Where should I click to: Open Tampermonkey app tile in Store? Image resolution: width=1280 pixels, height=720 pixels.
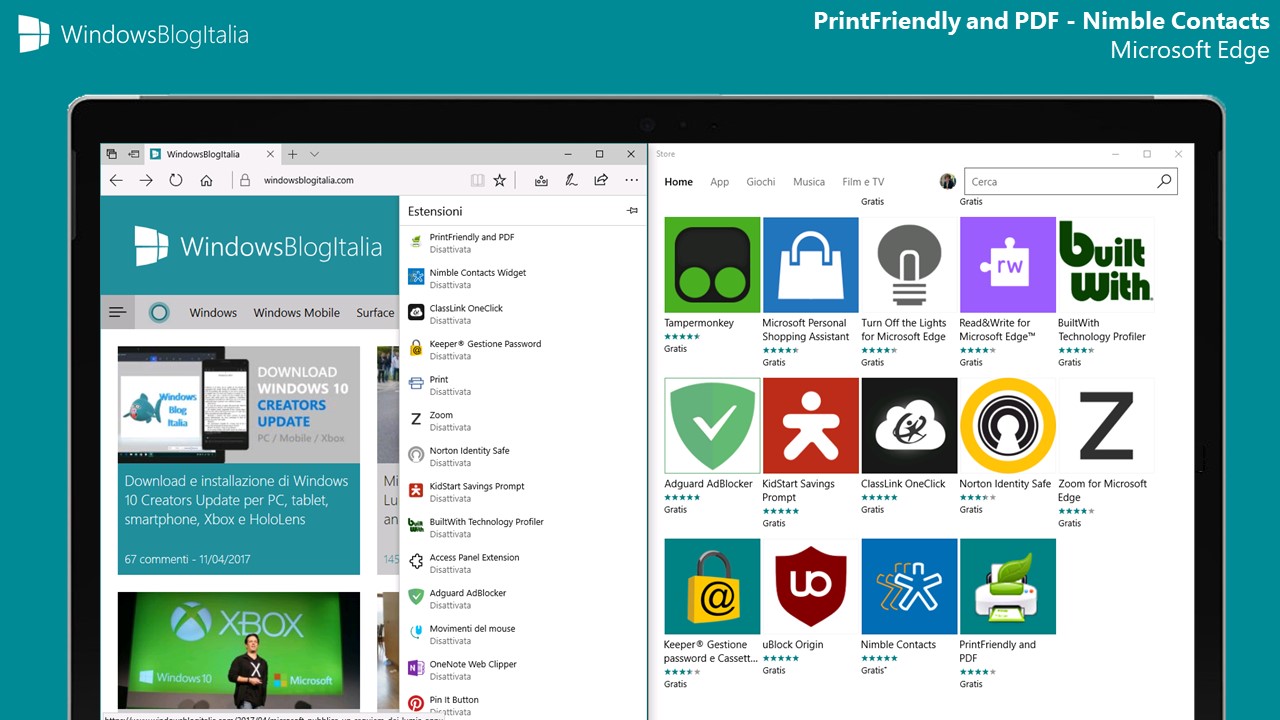(712, 286)
